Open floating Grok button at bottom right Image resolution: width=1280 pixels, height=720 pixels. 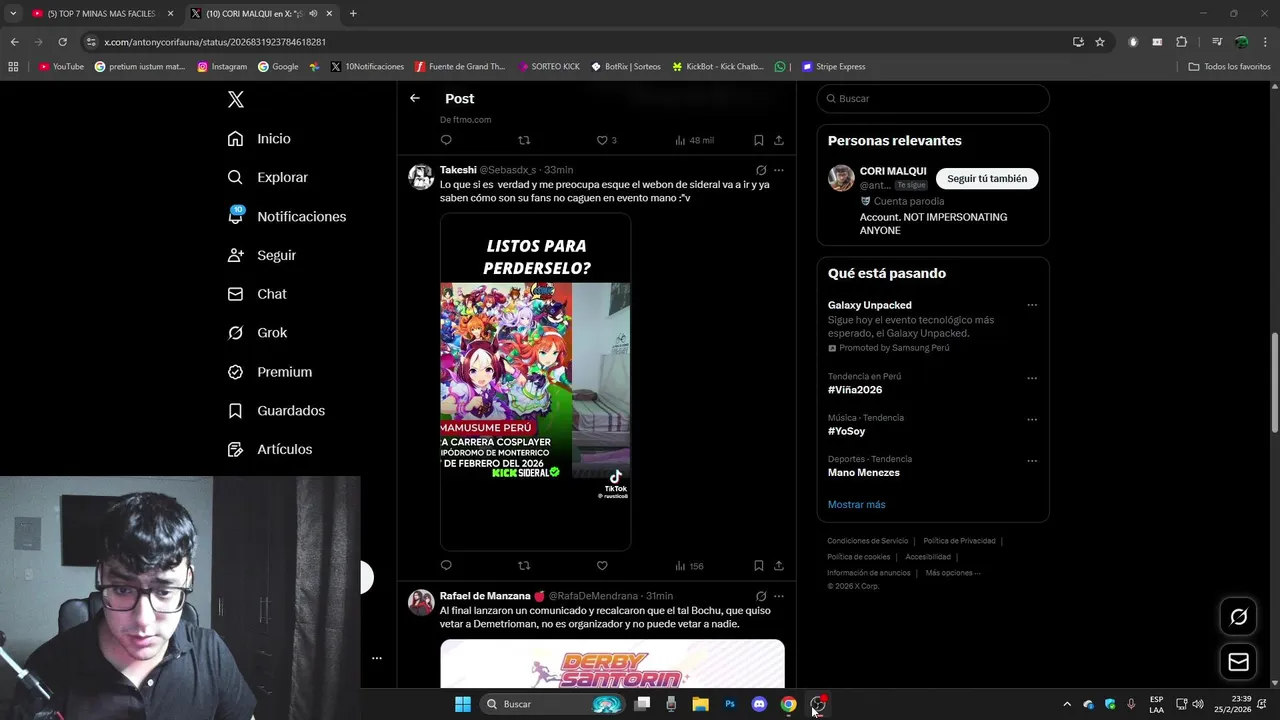[x=1238, y=617]
